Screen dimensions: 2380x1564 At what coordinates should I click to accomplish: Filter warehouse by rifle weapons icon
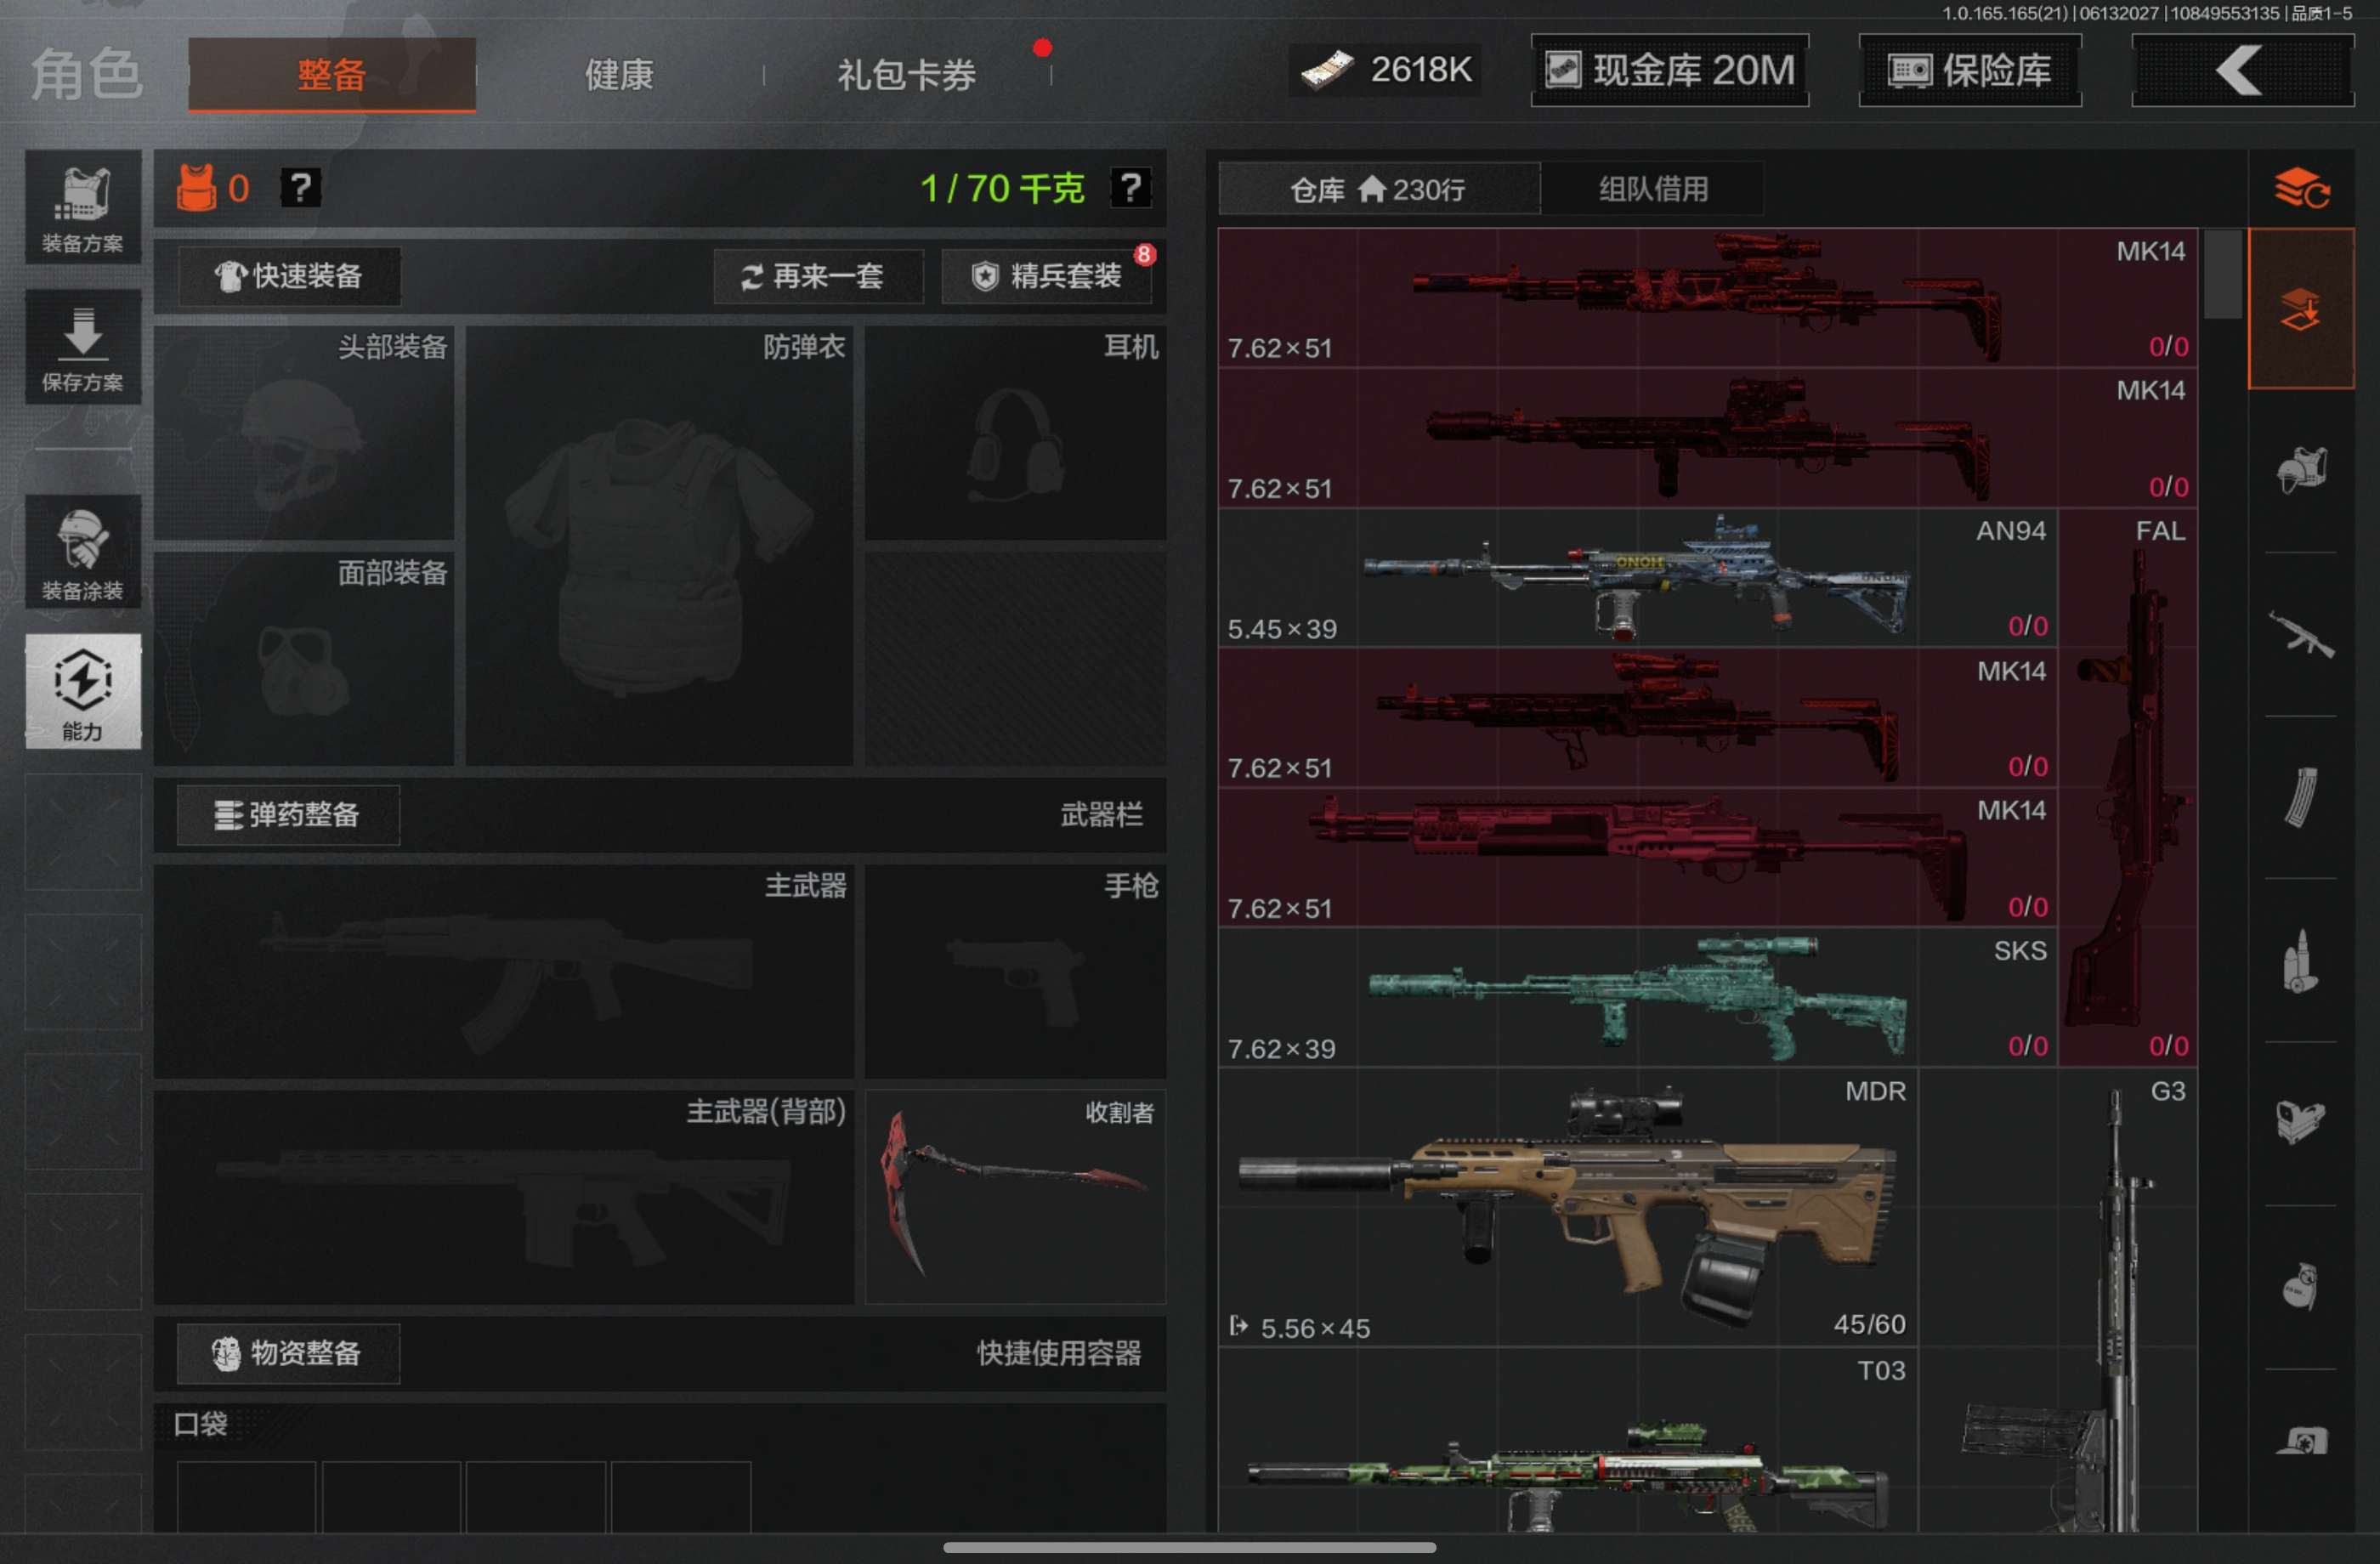(2301, 633)
